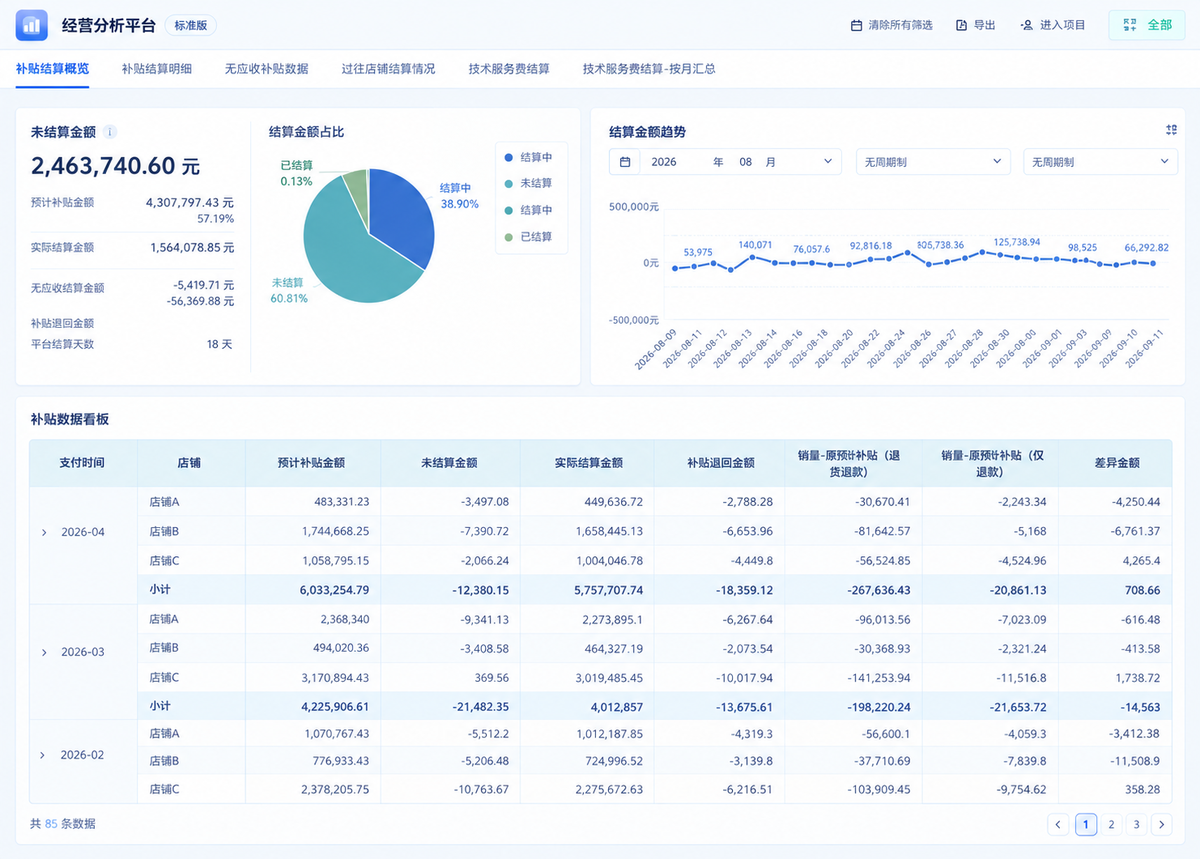Click 进入项目 in the top bar
Screen dimensions: 1200x859
[x=1053, y=25]
